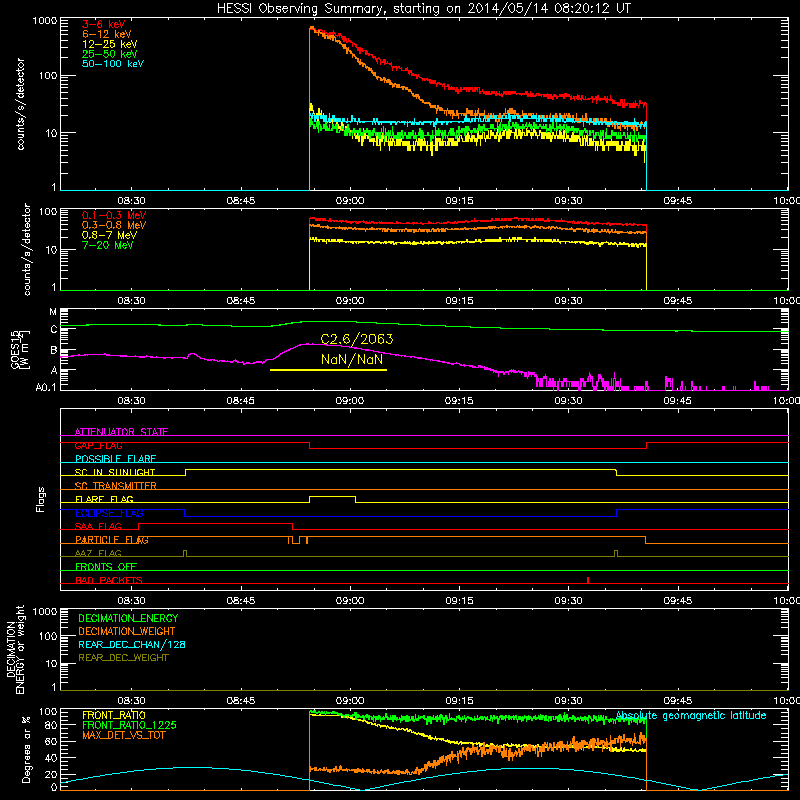Viewport: 800px width, 800px height.
Task: Click the HESSI Observing Summary title text
Action: pyautogui.click(x=423, y=9)
